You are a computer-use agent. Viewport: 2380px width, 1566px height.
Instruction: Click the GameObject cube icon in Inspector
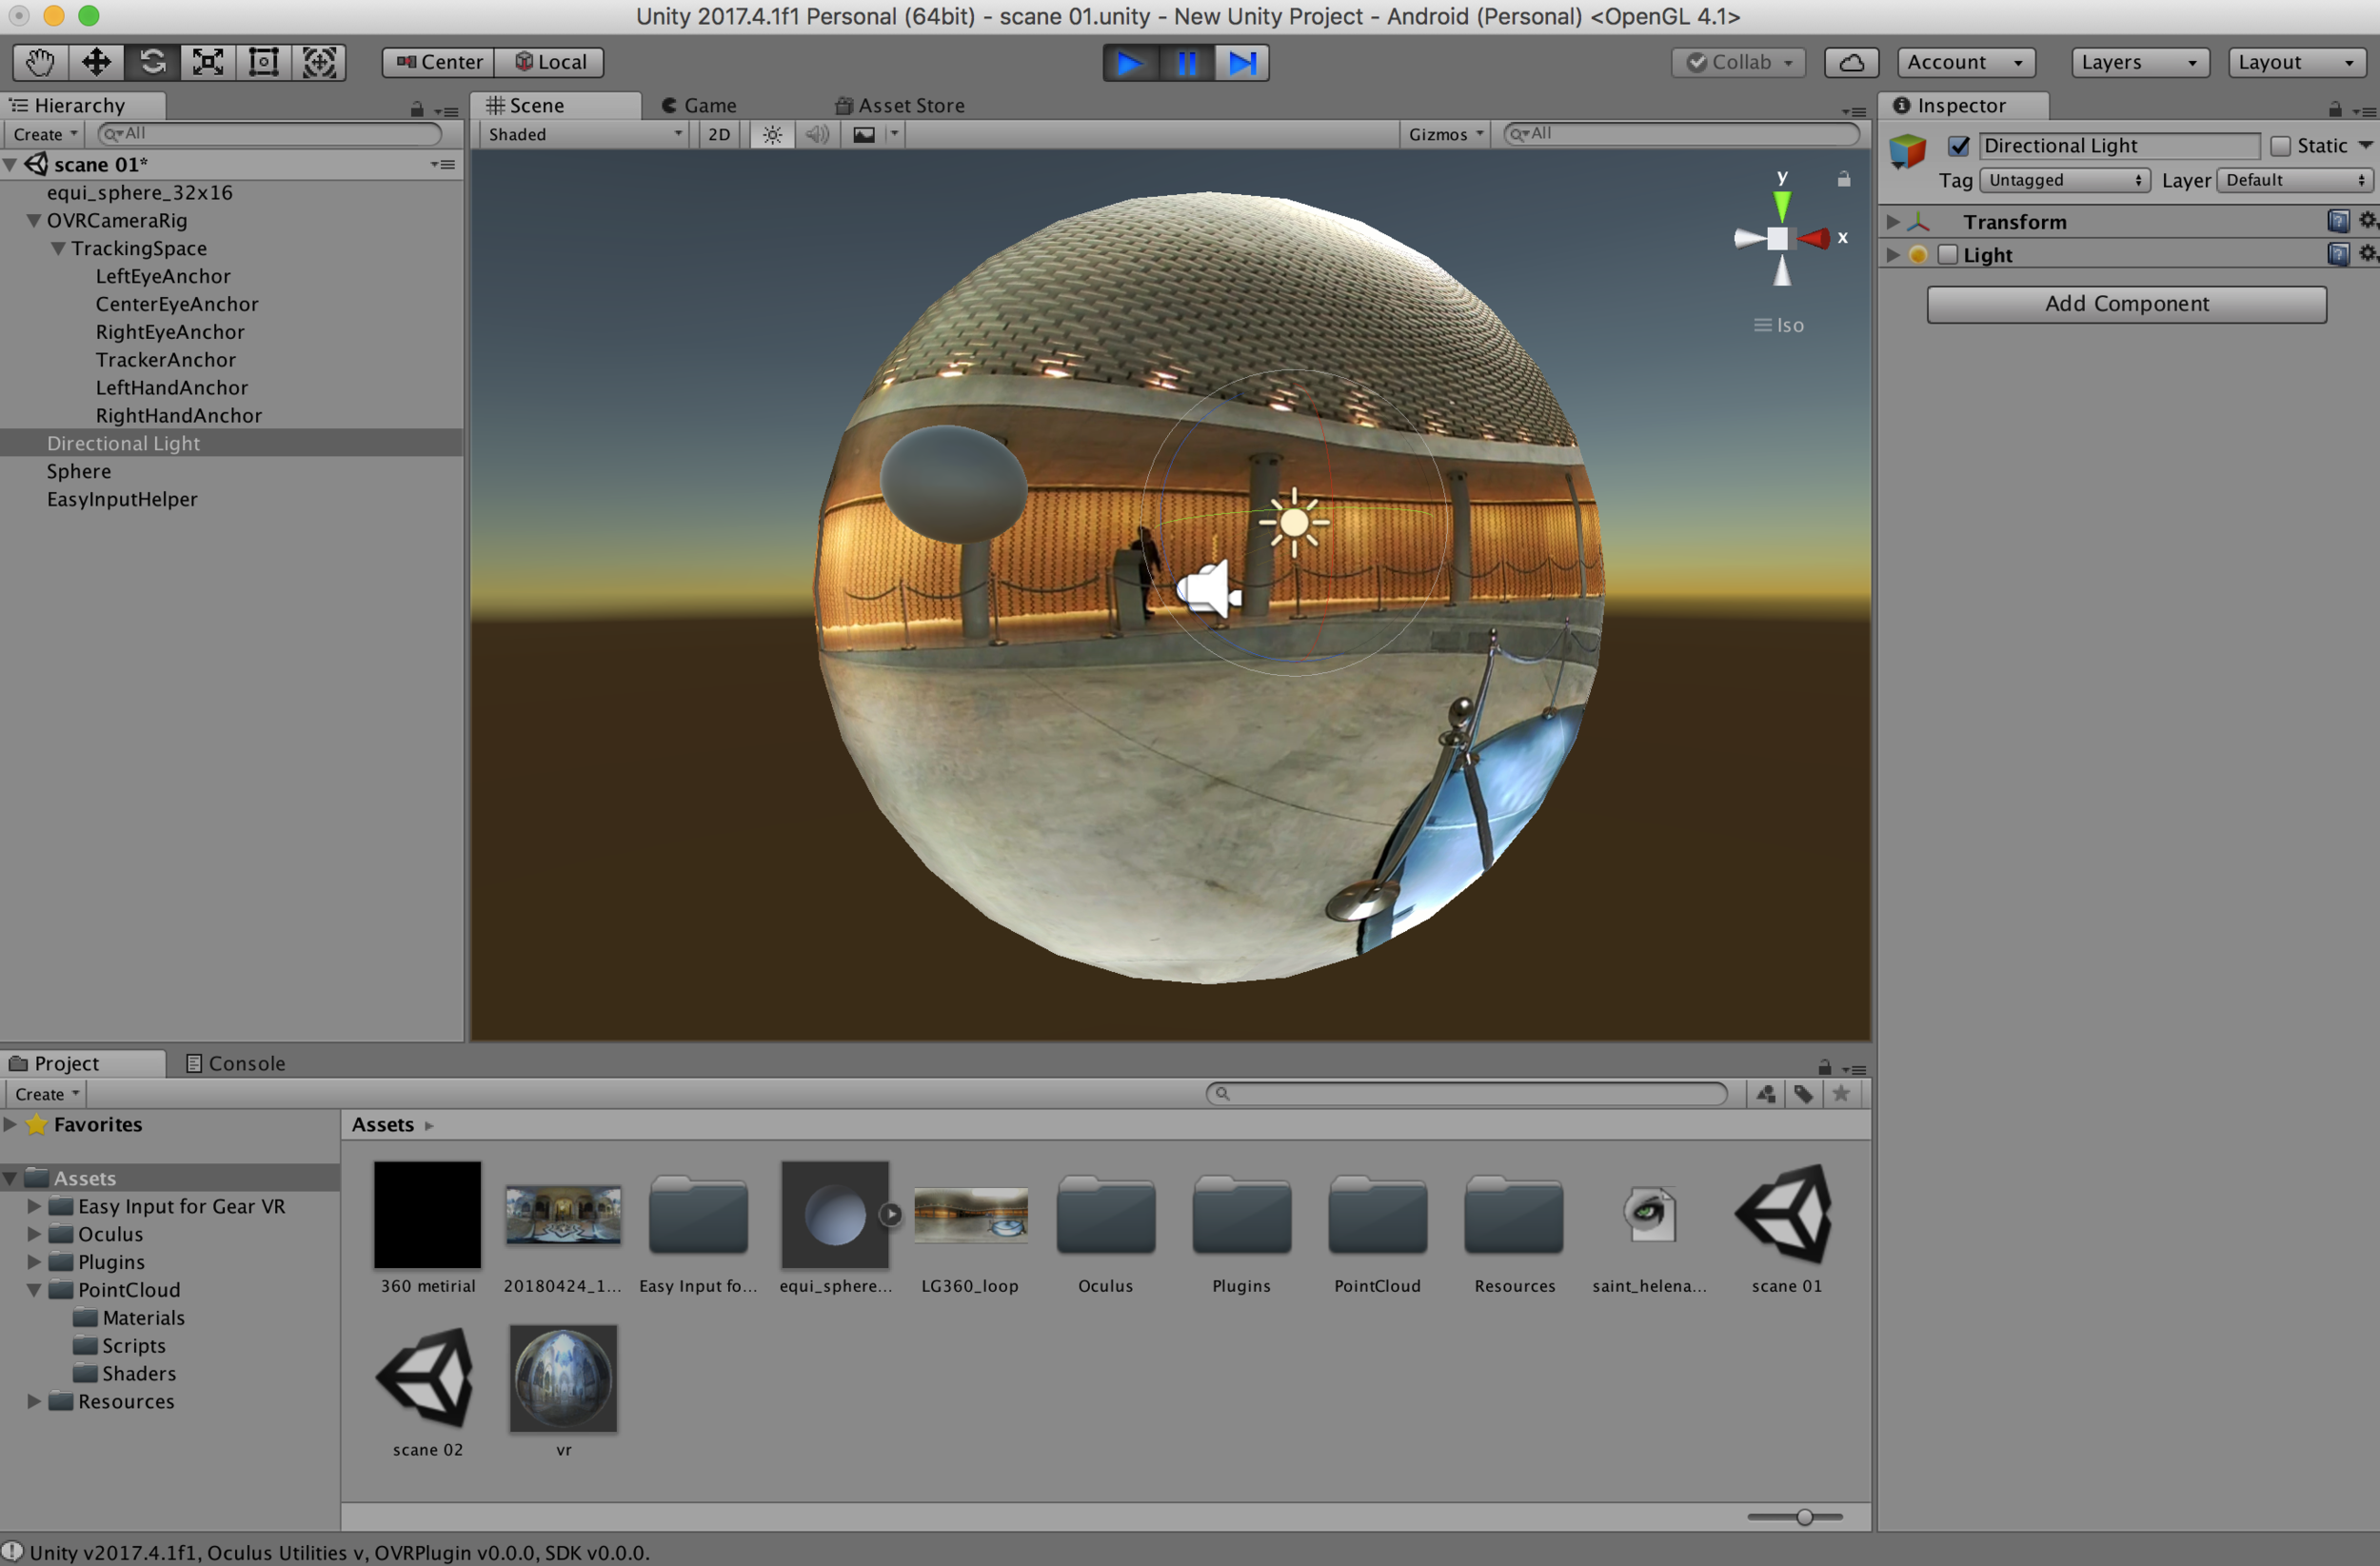click(x=1907, y=152)
